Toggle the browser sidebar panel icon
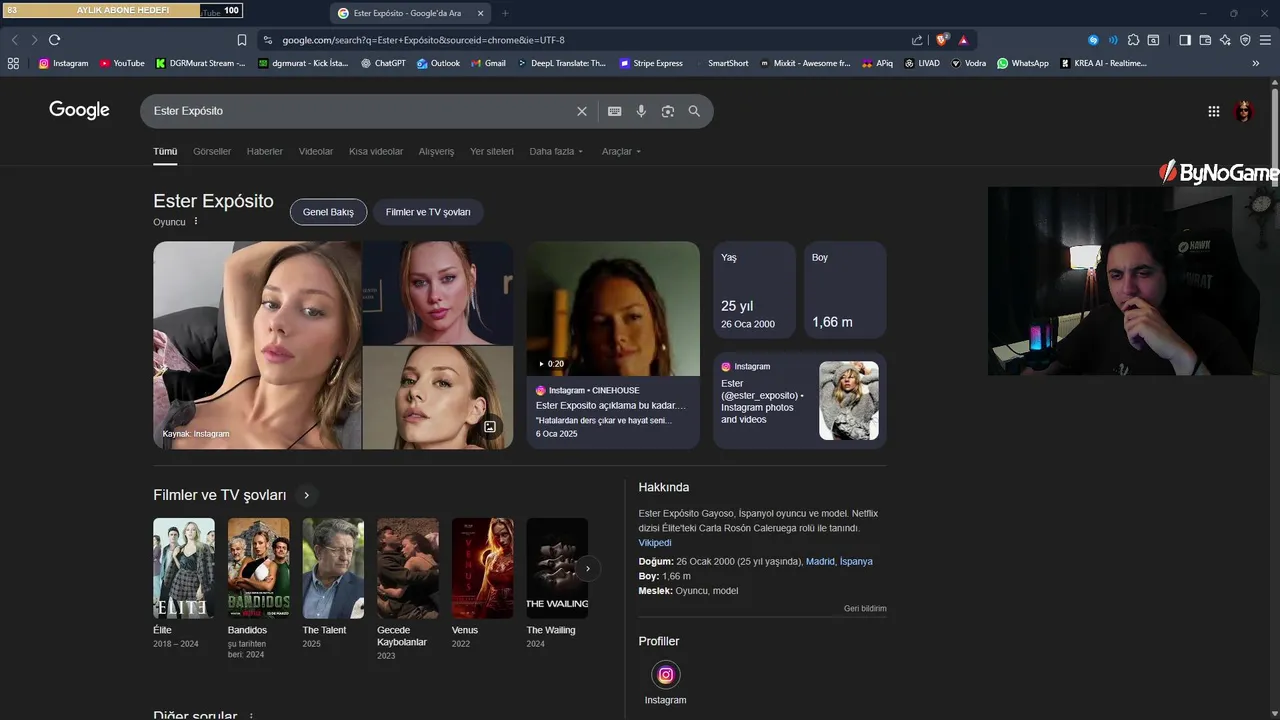Screen dimensions: 1280x720 tap(1185, 40)
